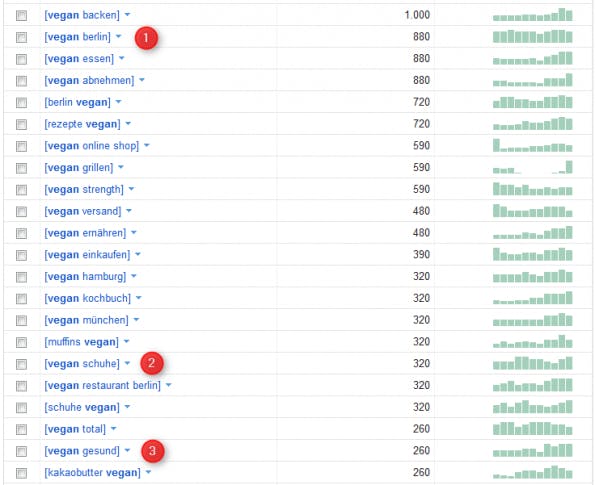Open dropdown arrow next to [vegan backen]

pos(127,15)
